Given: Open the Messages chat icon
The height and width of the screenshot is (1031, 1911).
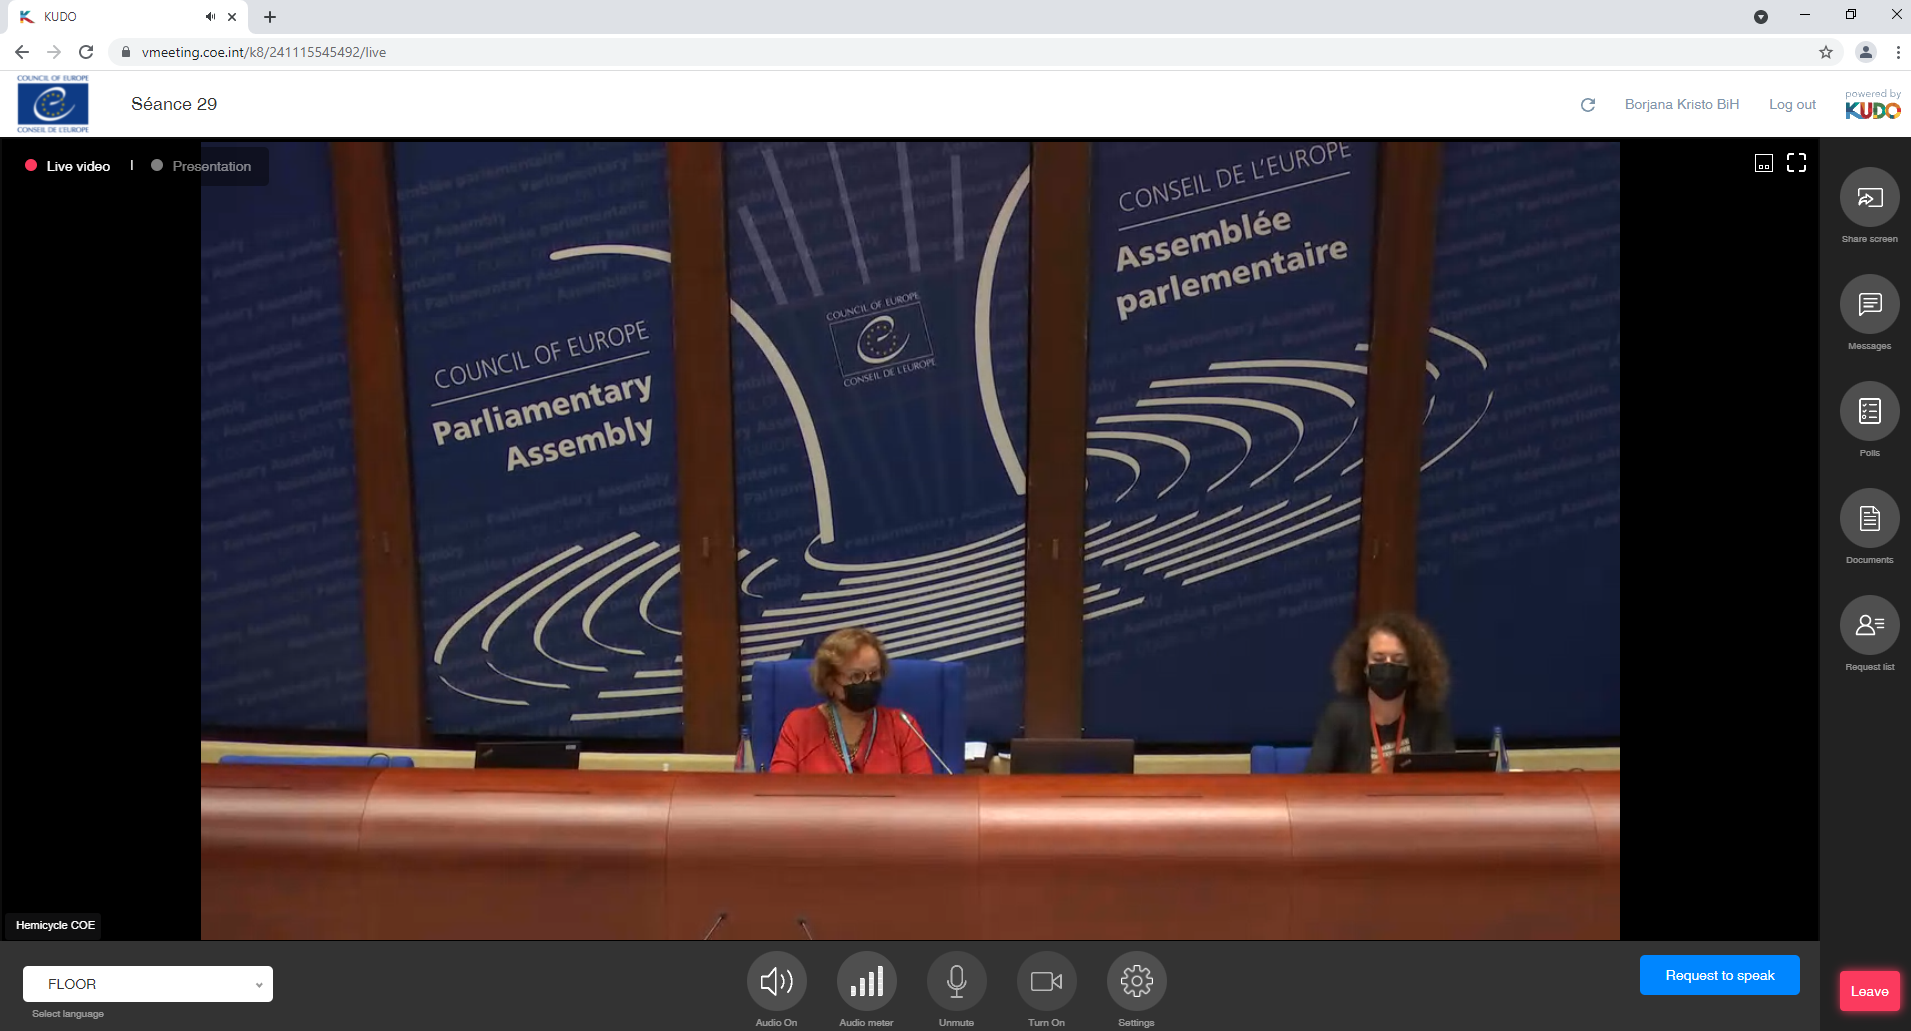Looking at the screenshot, I should pos(1869,305).
